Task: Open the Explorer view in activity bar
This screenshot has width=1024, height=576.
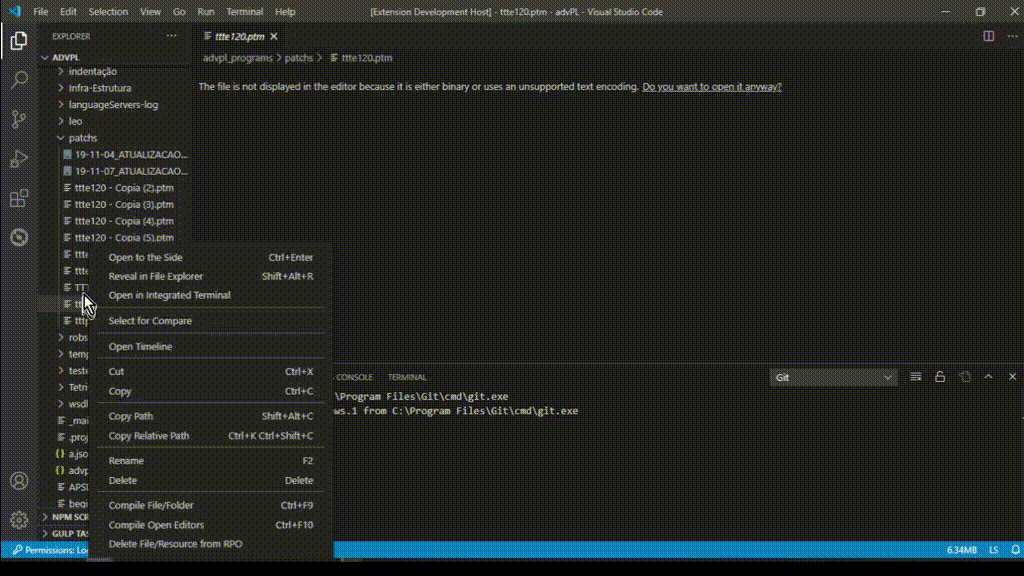Action: (19, 40)
